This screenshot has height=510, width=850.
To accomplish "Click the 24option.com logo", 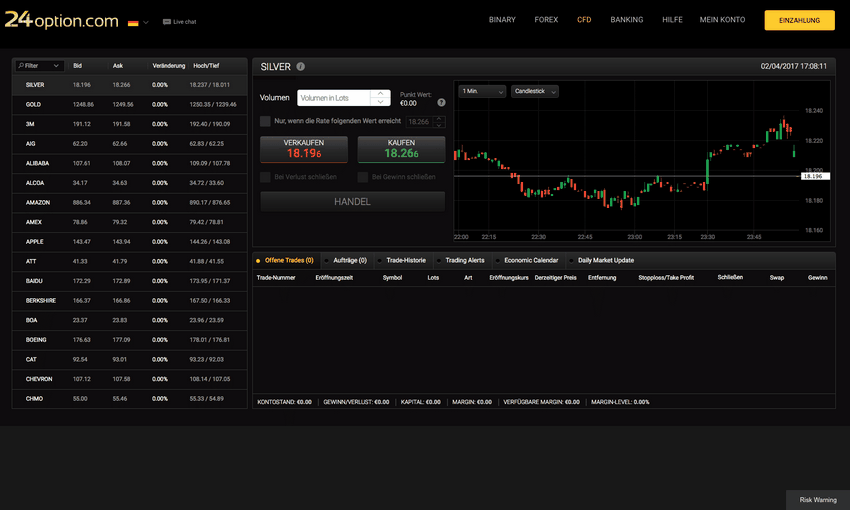I will coord(61,20).
